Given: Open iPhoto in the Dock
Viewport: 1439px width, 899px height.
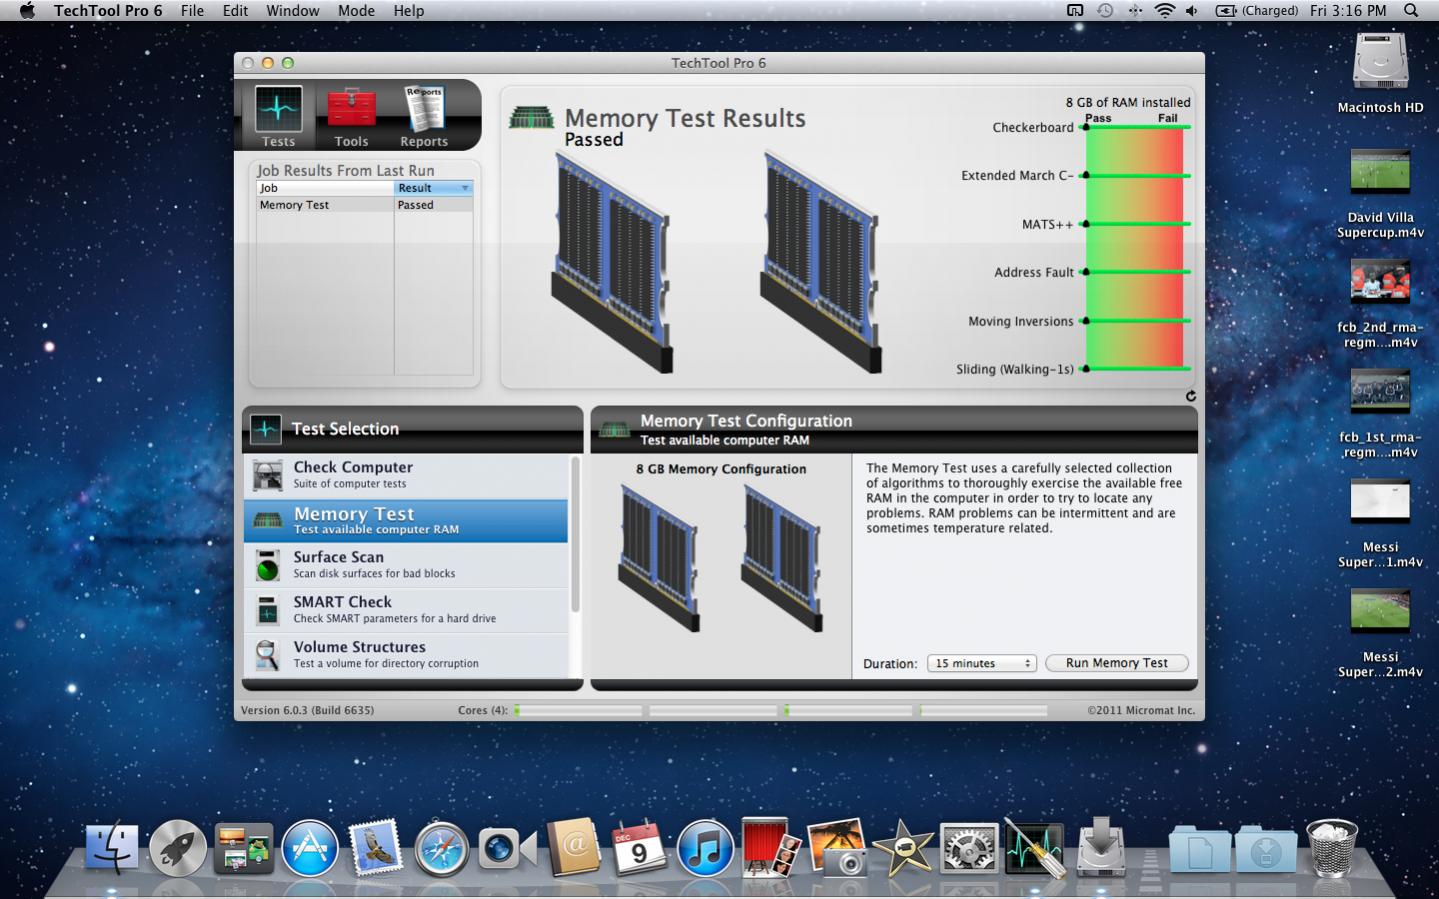Looking at the screenshot, I should tap(837, 848).
